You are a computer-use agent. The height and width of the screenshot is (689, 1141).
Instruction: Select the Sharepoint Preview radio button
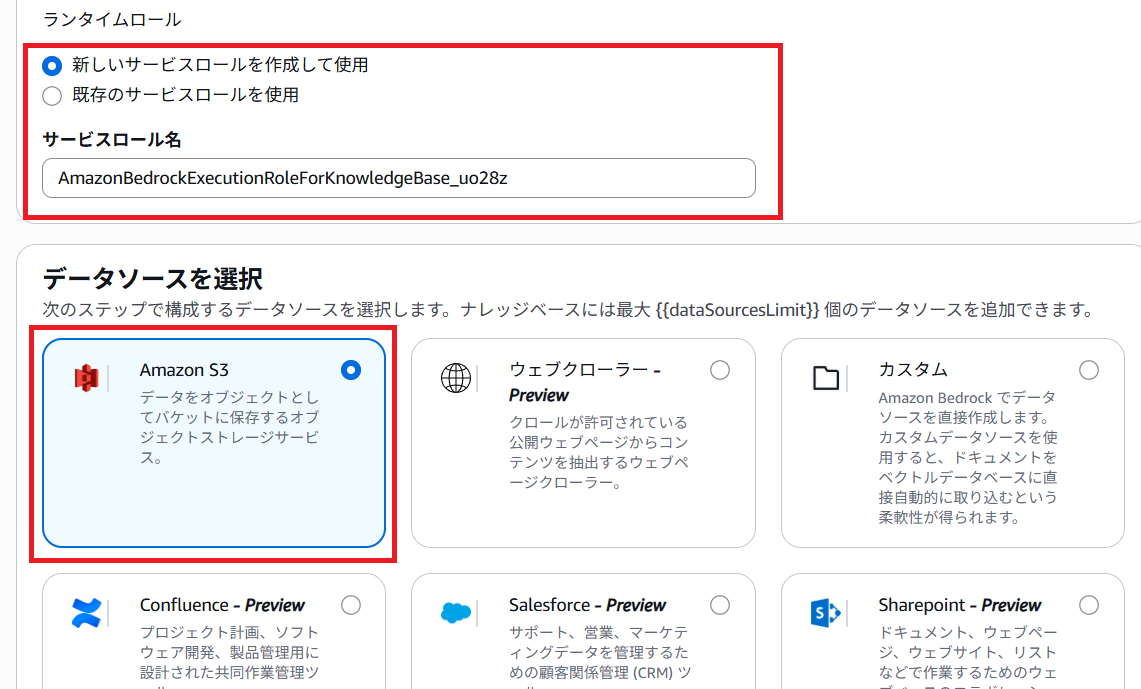click(1088, 605)
